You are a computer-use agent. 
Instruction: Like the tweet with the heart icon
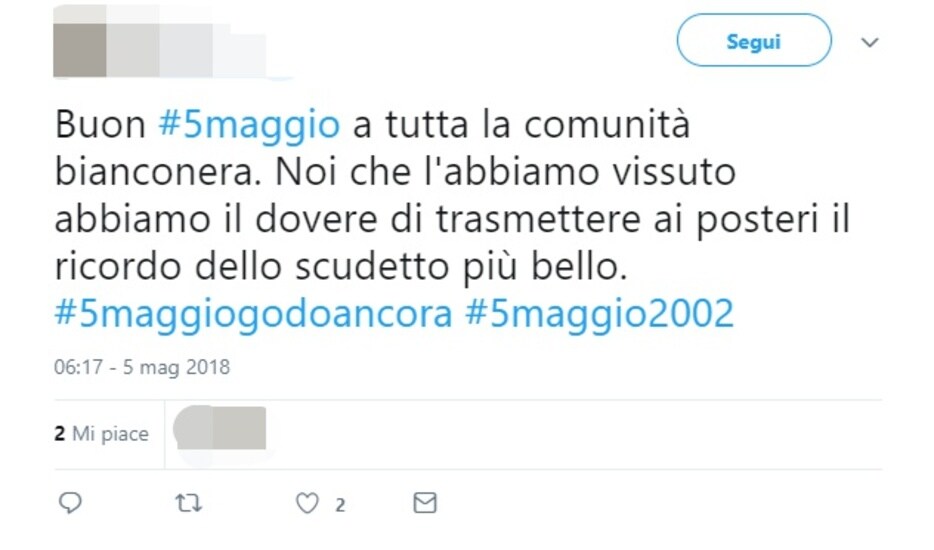[x=307, y=504]
